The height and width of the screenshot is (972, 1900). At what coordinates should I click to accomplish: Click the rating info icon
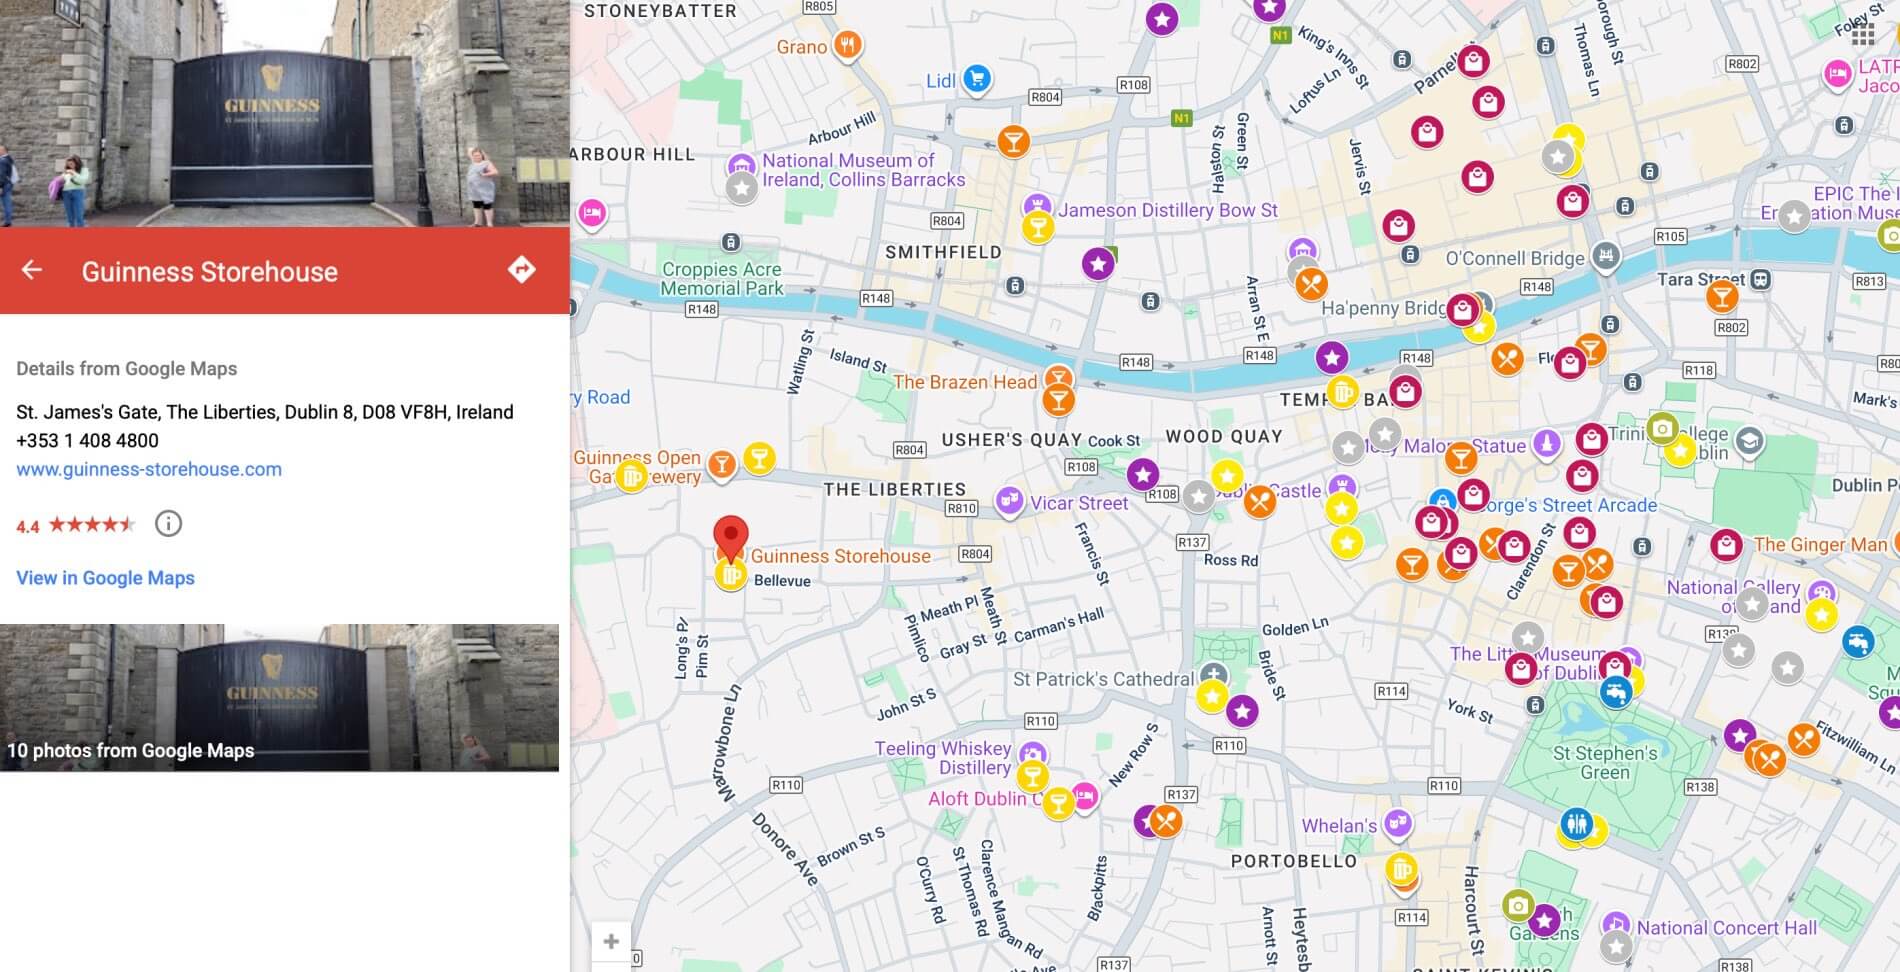(x=168, y=523)
